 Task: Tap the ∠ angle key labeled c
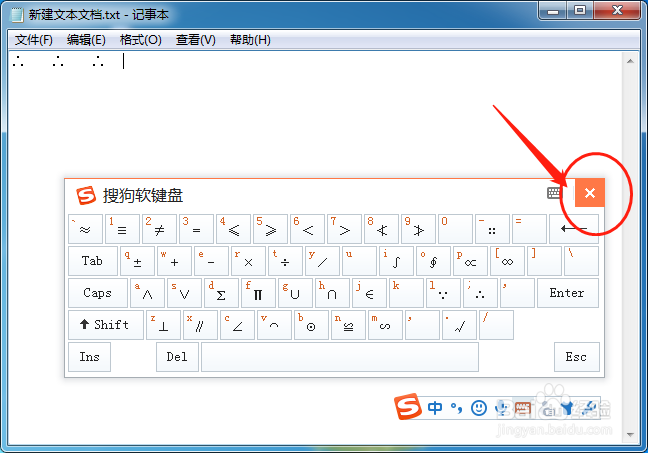(x=237, y=325)
